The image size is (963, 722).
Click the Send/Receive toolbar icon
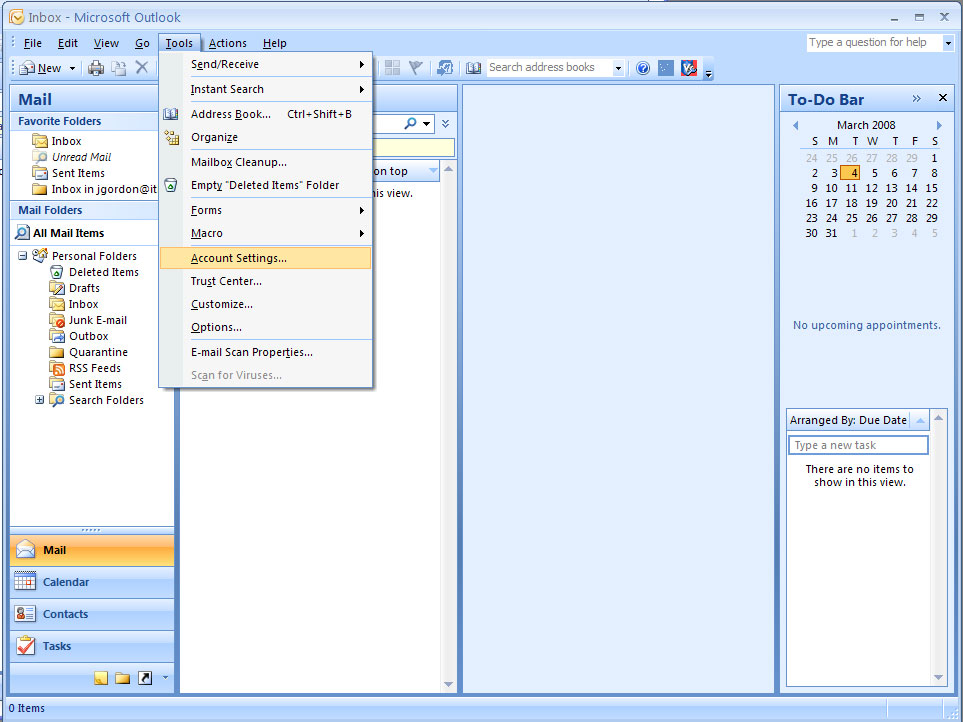pos(445,68)
